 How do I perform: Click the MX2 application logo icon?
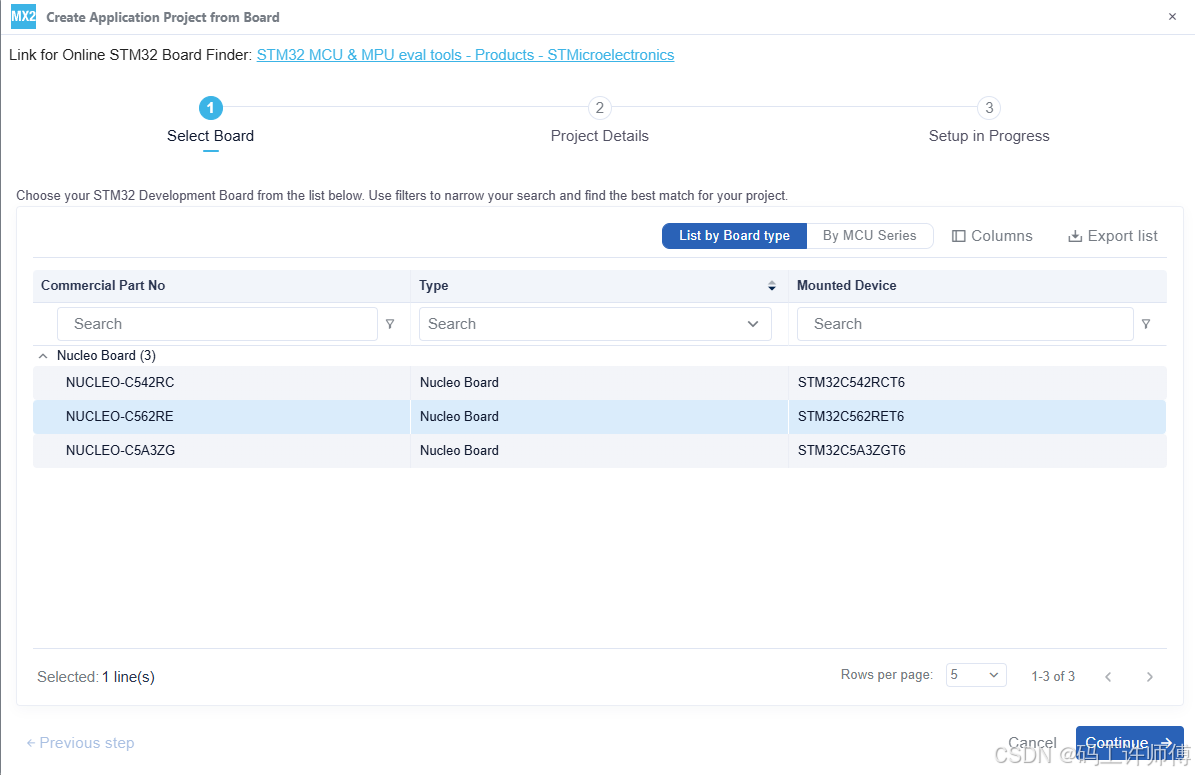point(23,16)
